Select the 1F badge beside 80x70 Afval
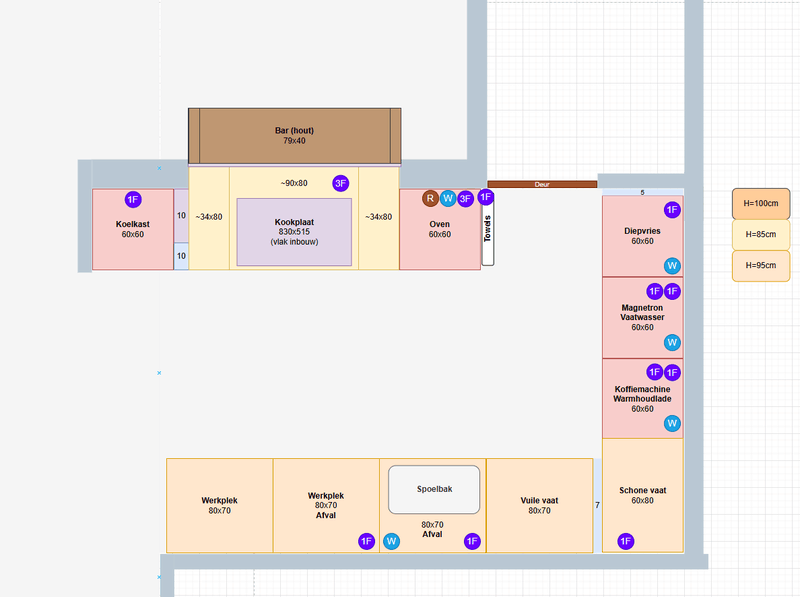The image size is (800, 597). tap(472, 541)
